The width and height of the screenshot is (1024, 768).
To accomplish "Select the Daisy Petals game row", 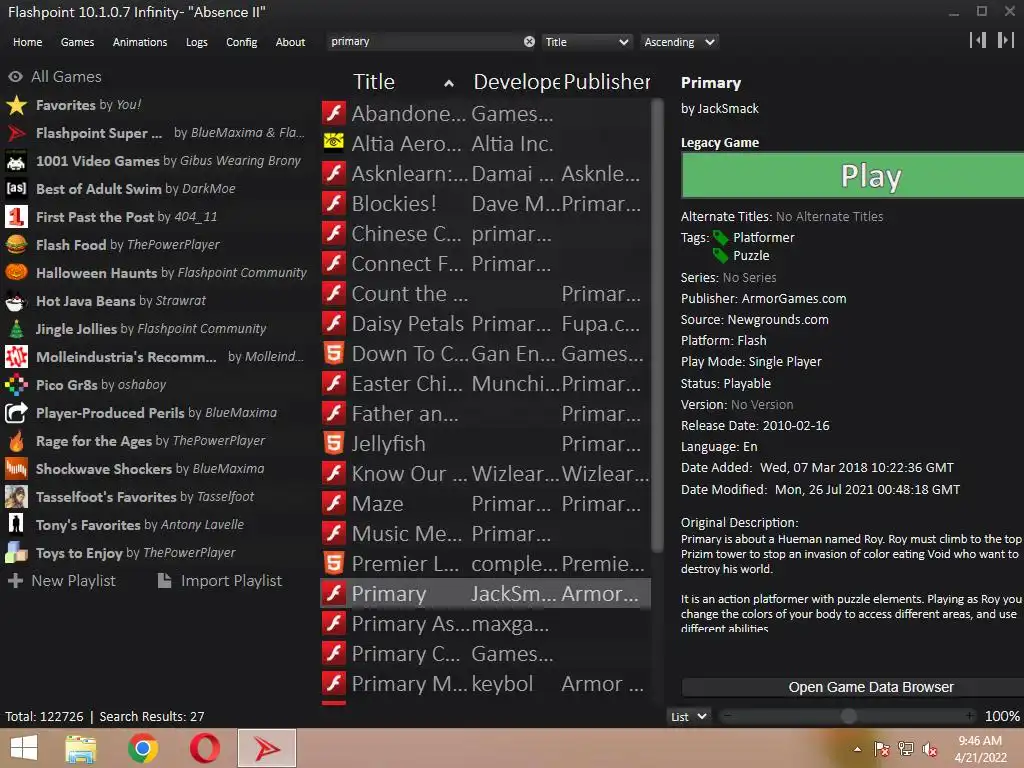I will pyautogui.click(x=485, y=323).
